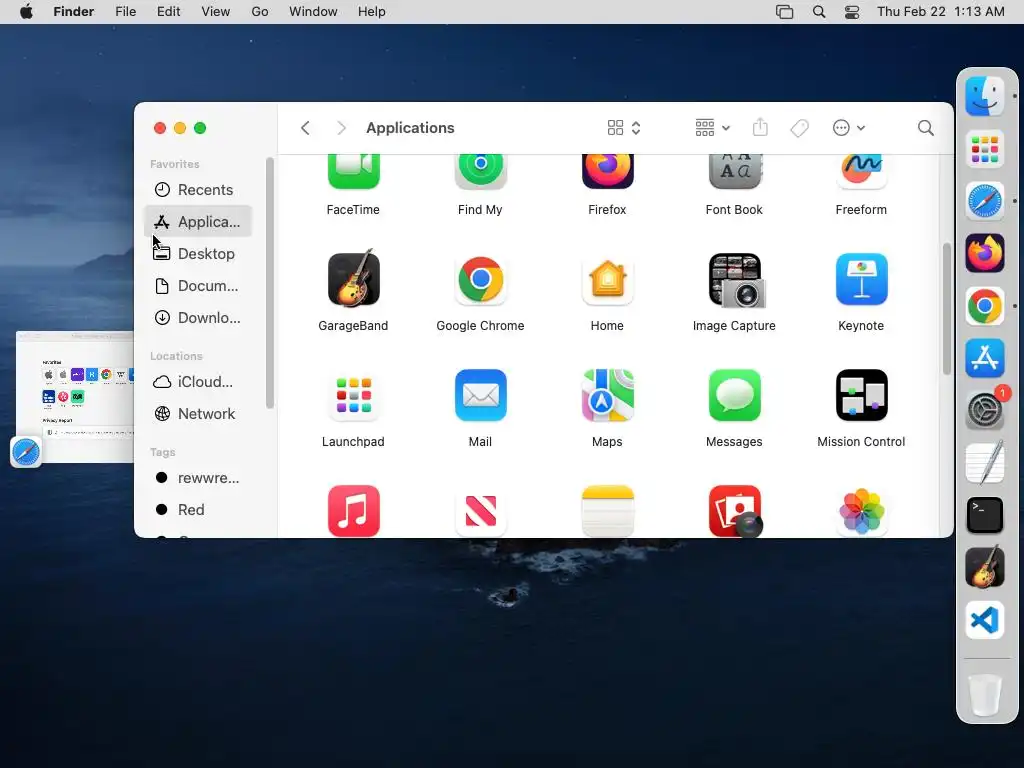1024x768 pixels.
Task: Select the Photo Booth app icon
Action: click(x=735, y=511)
